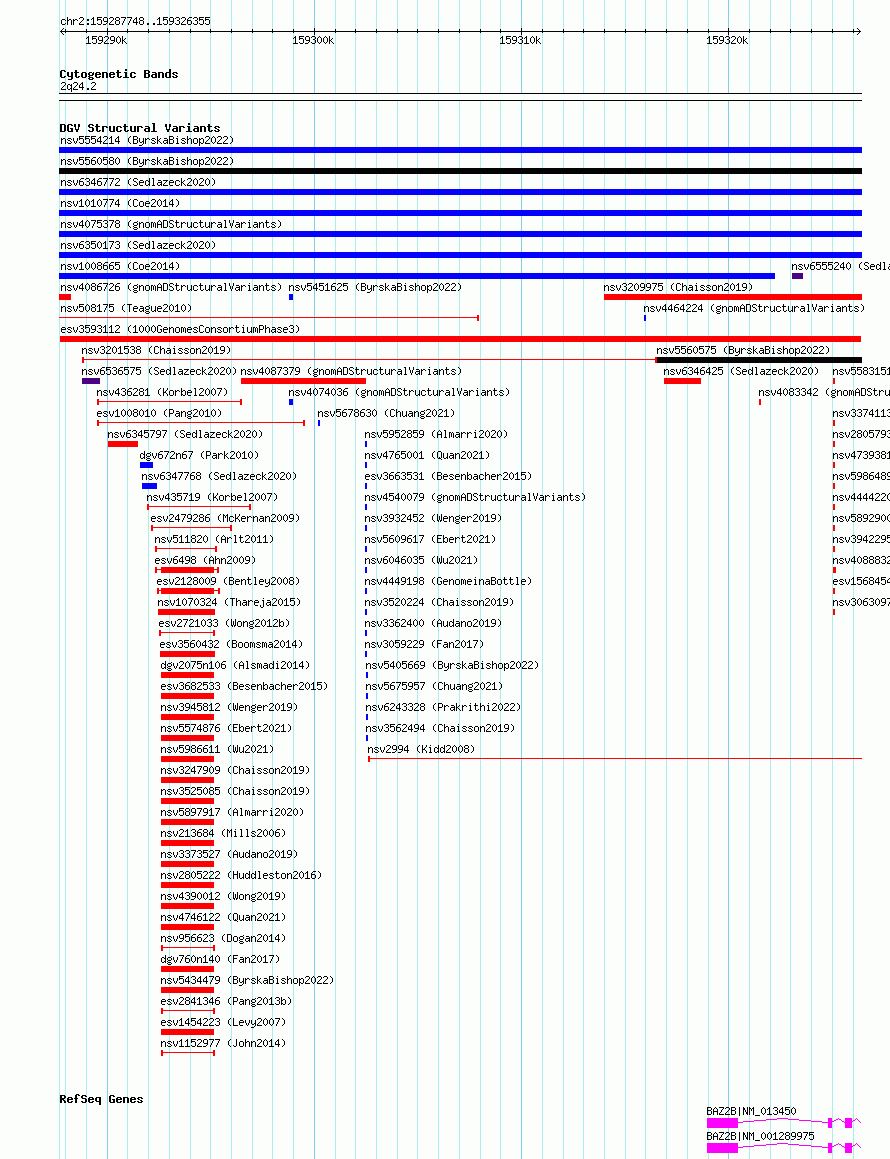Click the red nsv6346425 variant bar

pos(682,381)
